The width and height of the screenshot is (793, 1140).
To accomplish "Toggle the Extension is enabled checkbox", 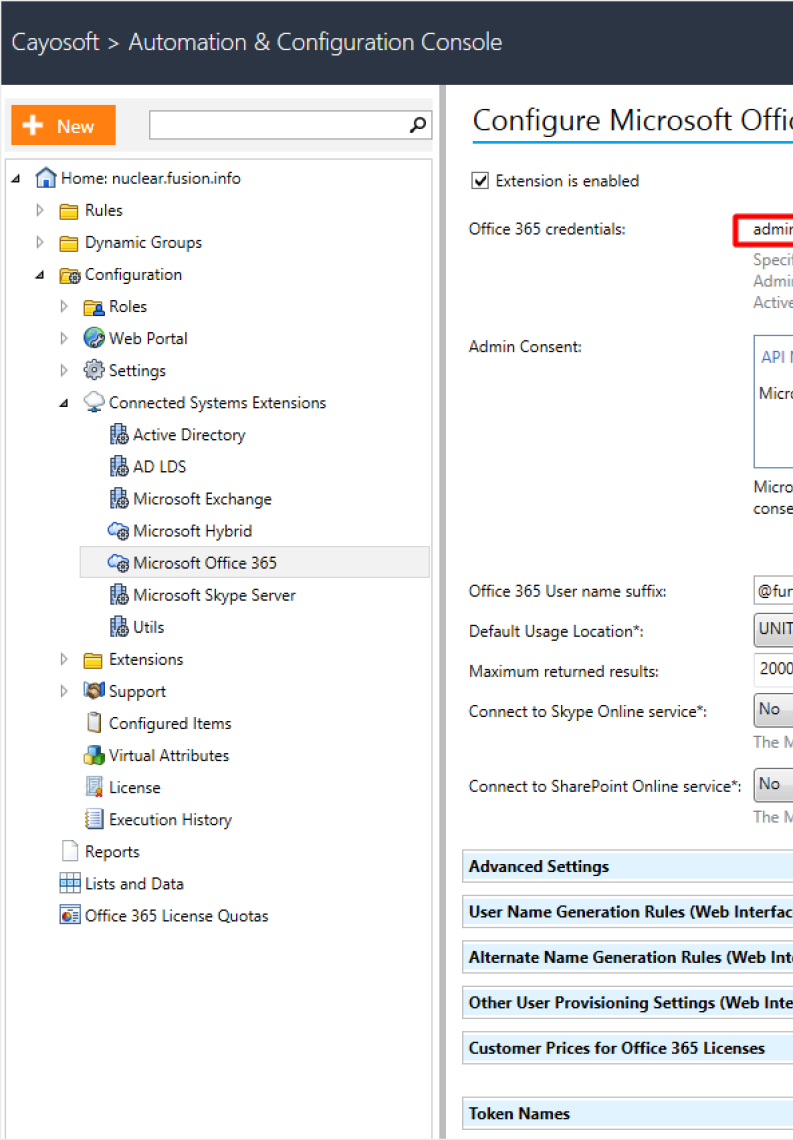I will 480,180.
